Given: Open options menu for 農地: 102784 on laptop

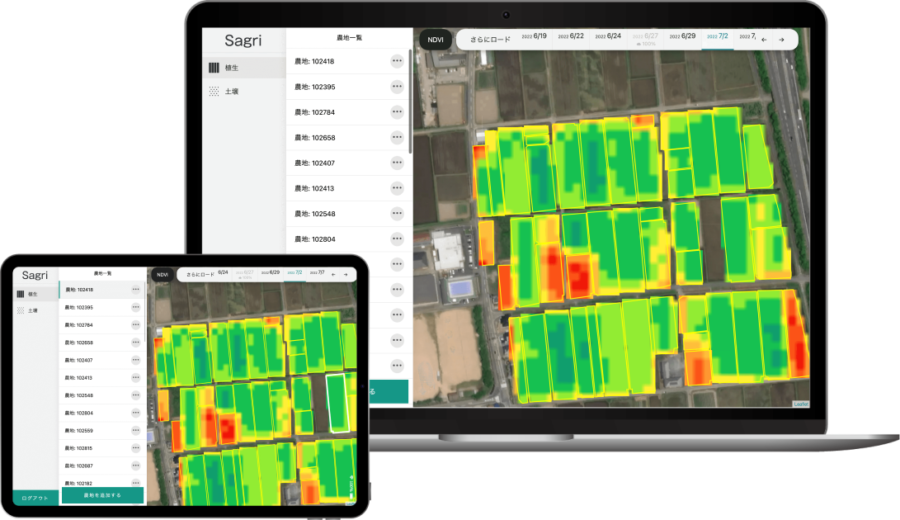Looking at the screenshot, I should pos(397,112).
